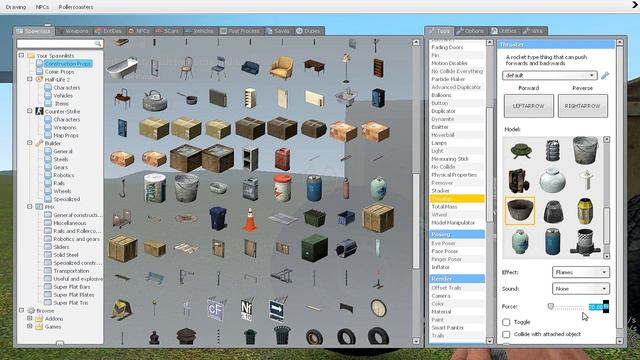
Task: Select the Super Flat Bars list
Action: point(71,287)
